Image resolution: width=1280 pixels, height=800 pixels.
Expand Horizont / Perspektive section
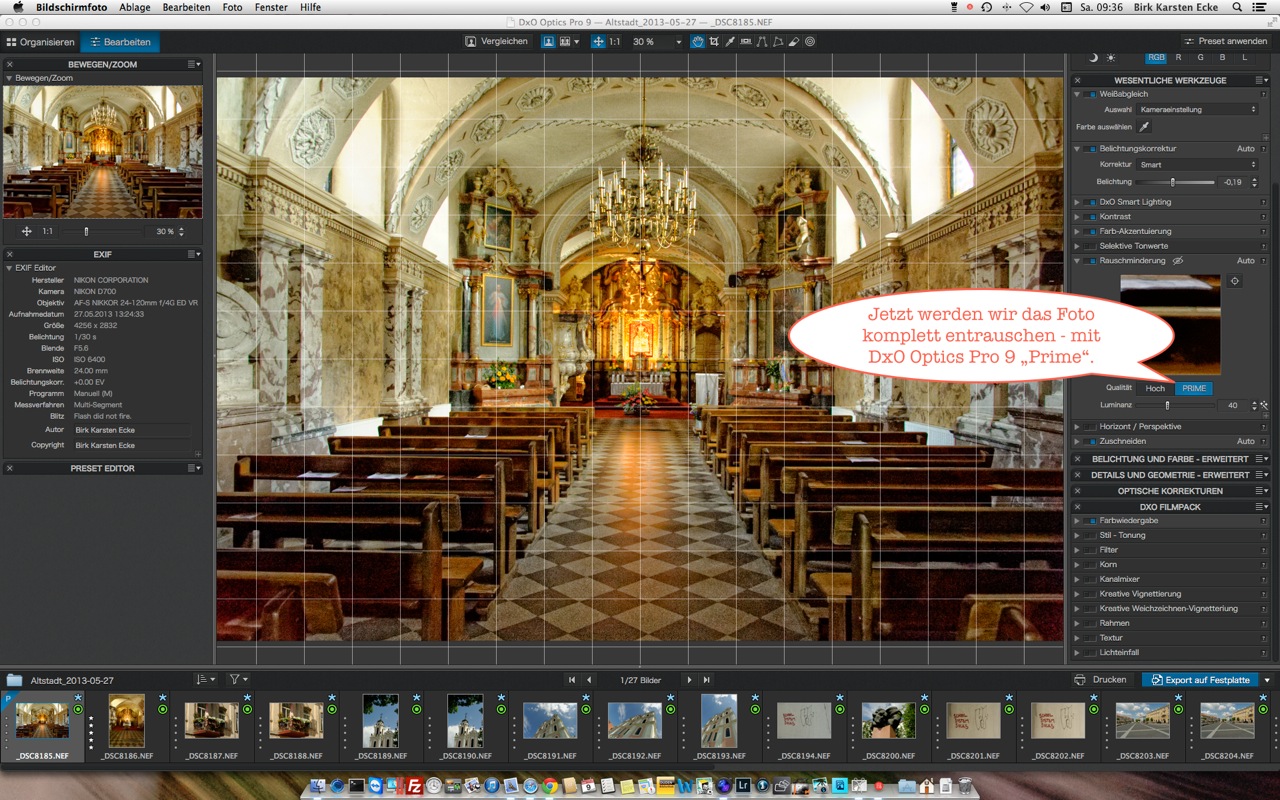(x=1077, y=426)
